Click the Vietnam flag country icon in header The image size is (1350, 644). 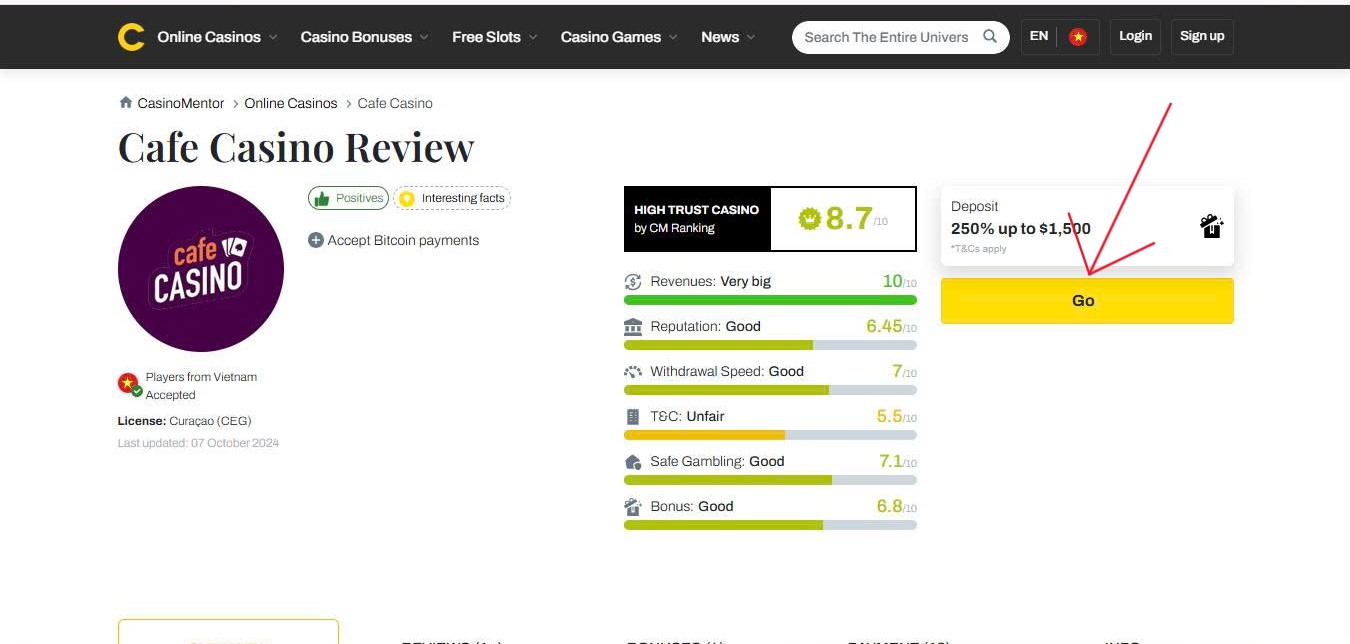pyautogui.click(x=1078, y=37)
